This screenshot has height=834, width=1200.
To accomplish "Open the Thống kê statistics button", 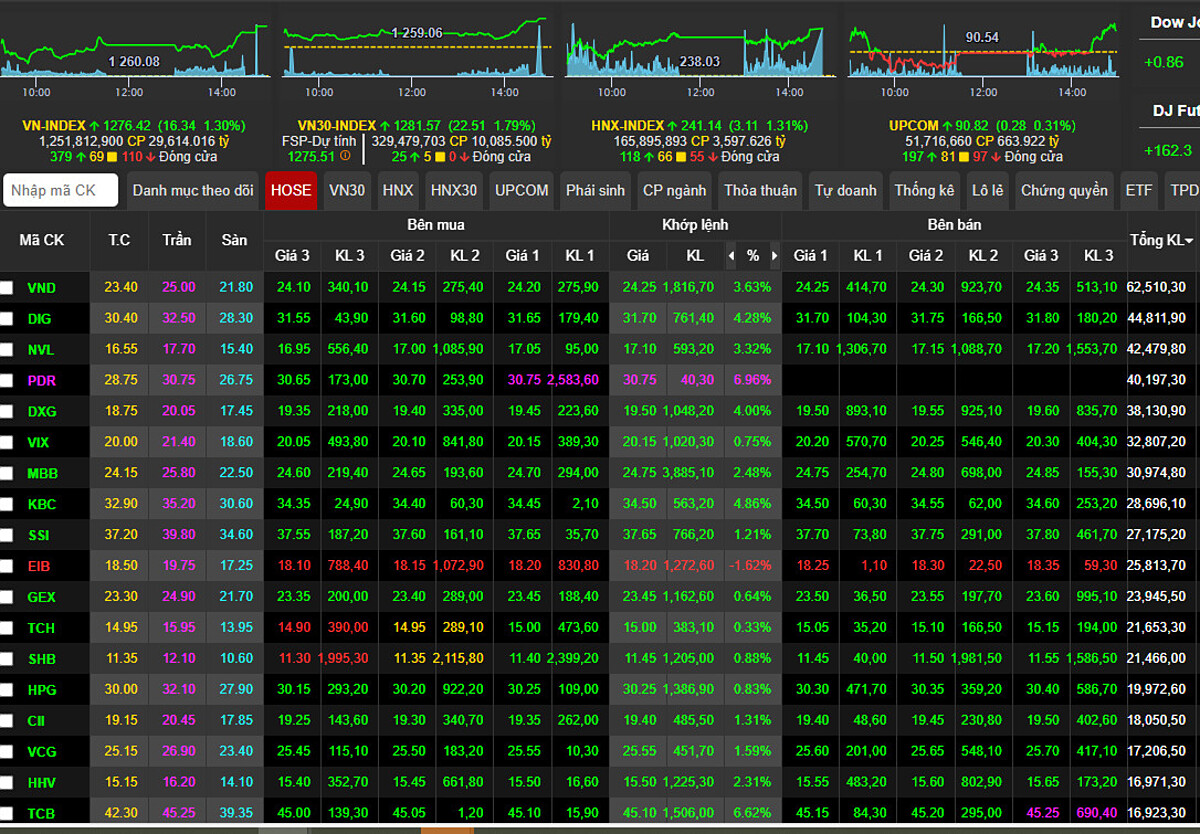I will click(925, 190).
